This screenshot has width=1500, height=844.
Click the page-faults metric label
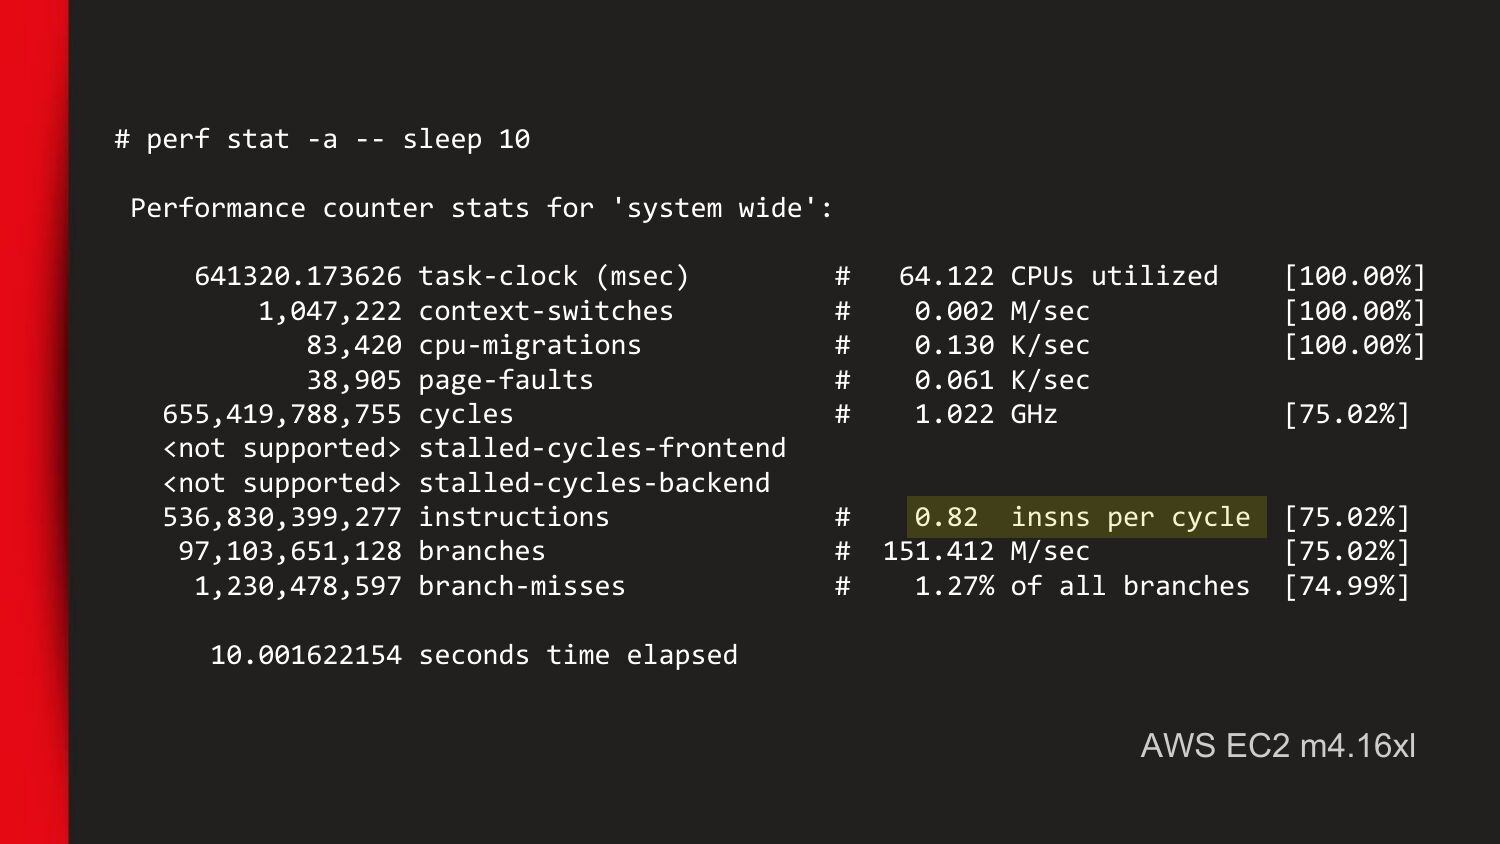pos(506,380)
